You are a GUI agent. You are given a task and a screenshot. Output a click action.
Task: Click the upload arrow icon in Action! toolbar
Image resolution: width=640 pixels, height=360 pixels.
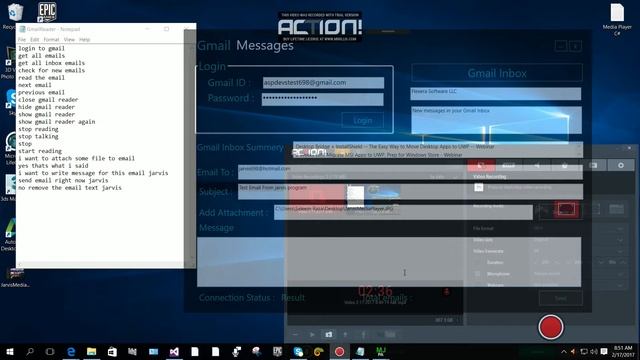(345, 335)
